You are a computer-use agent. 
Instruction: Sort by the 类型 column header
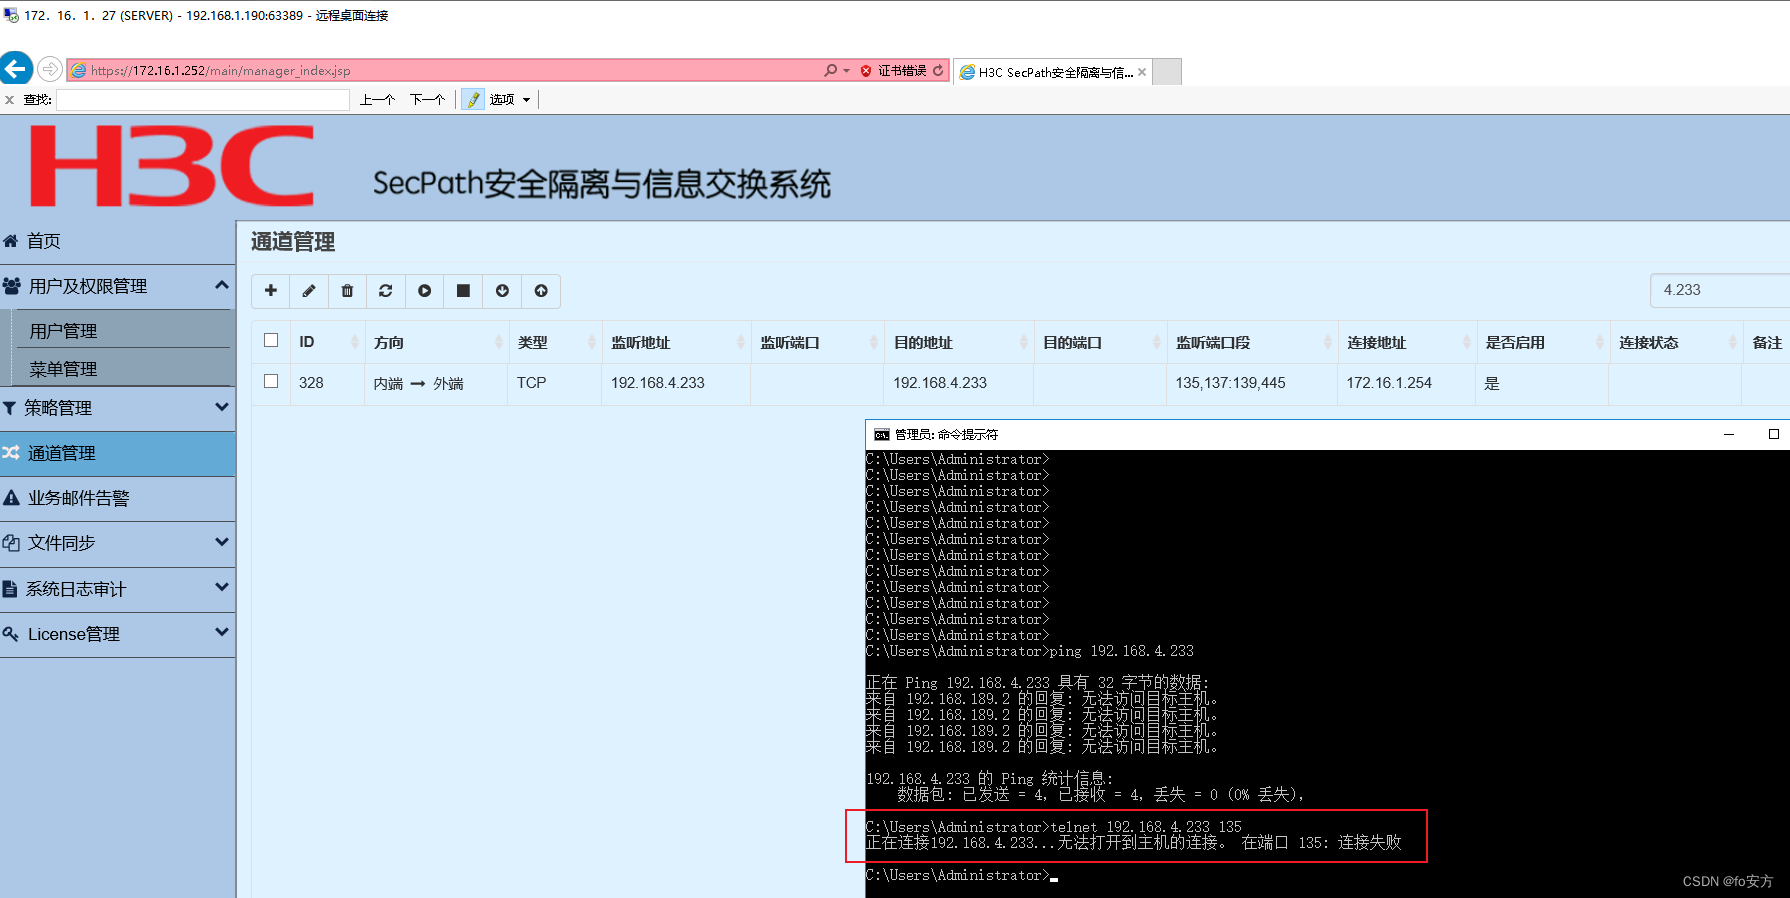(x=555, y=342)
